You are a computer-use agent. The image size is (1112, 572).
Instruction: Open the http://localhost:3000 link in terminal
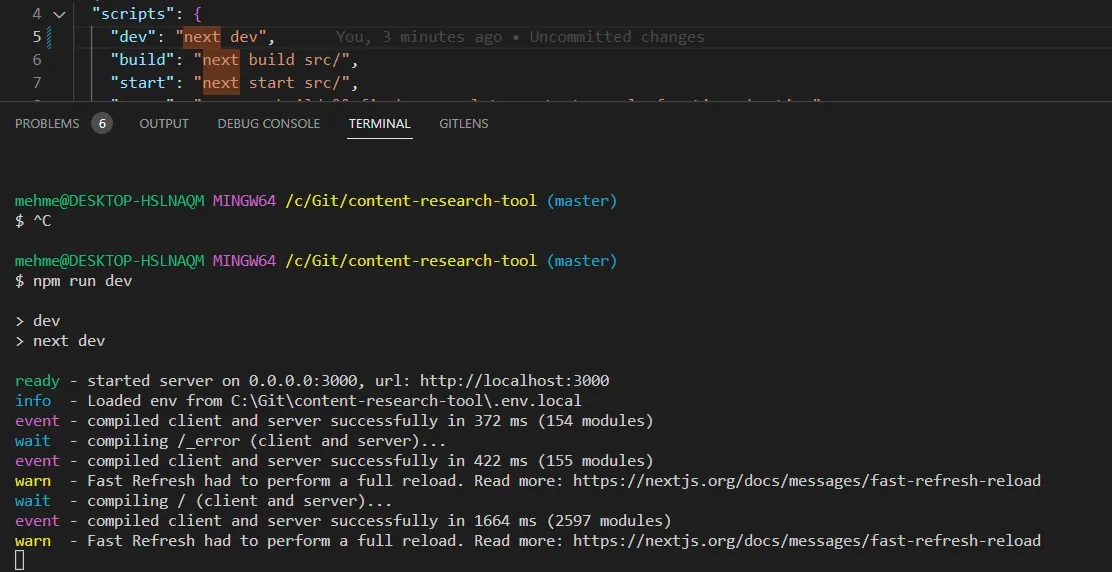514,381
